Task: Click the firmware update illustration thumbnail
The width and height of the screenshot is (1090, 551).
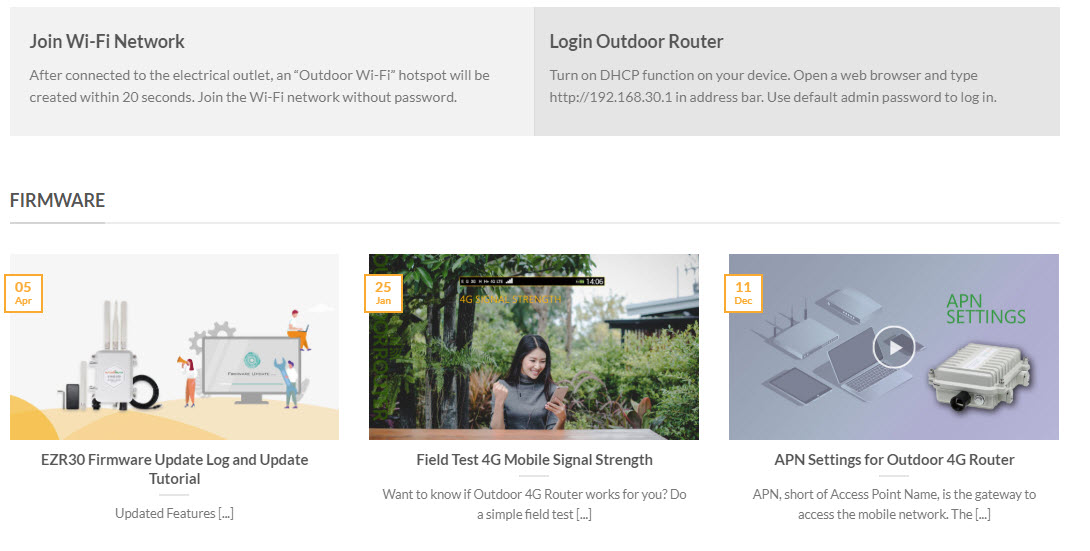Action: coord(174,347)
